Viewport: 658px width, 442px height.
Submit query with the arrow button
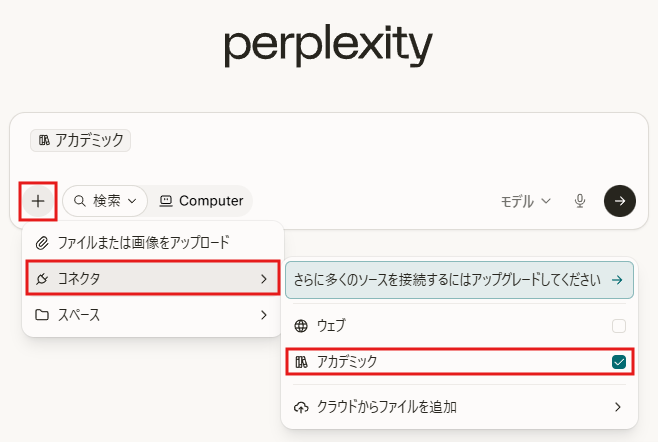(620, 201)
